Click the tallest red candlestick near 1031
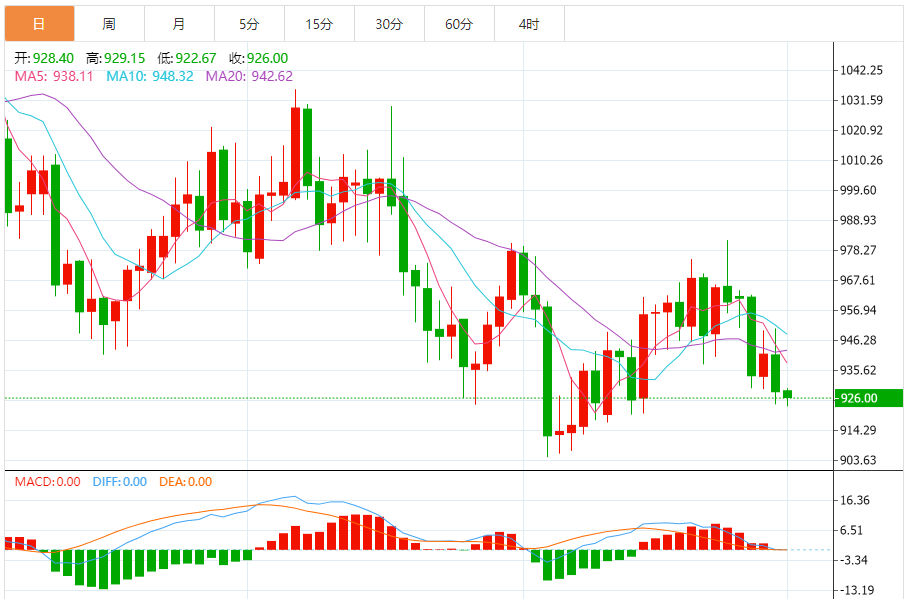Image resolution: width=909 pixels, height=599 pixels. coord(296,153)
